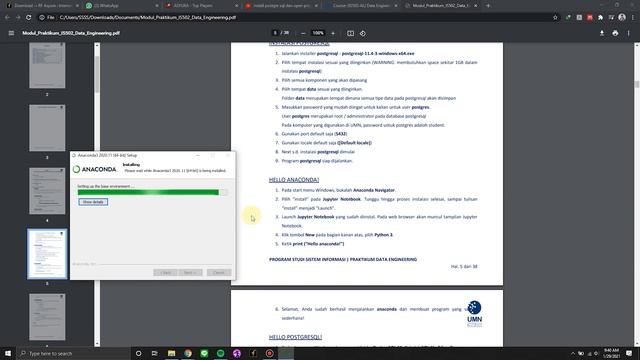Click the zoom out minus icon
The width and height of the screenshot is (640, 360).
[303, 33]
